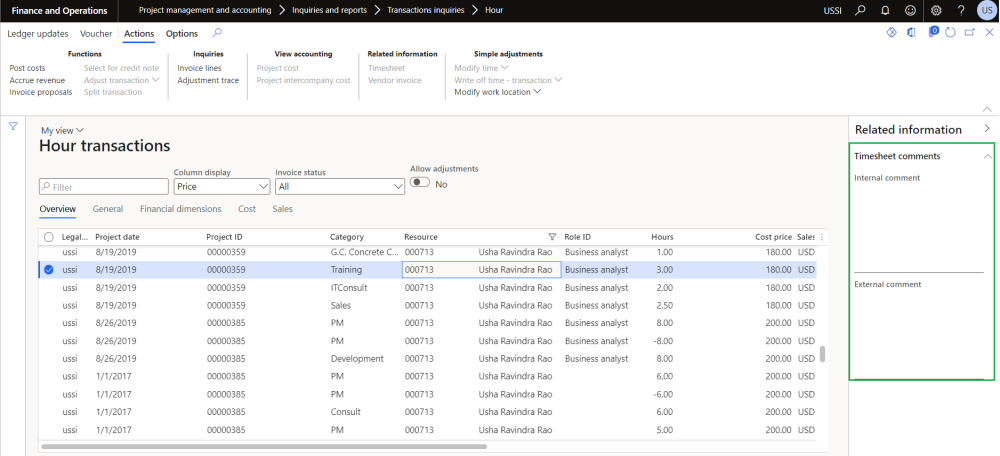Click Invoice lines under Inquiries
The width and height of the screenshot is (1000, 456).
(x=199, y=68)
